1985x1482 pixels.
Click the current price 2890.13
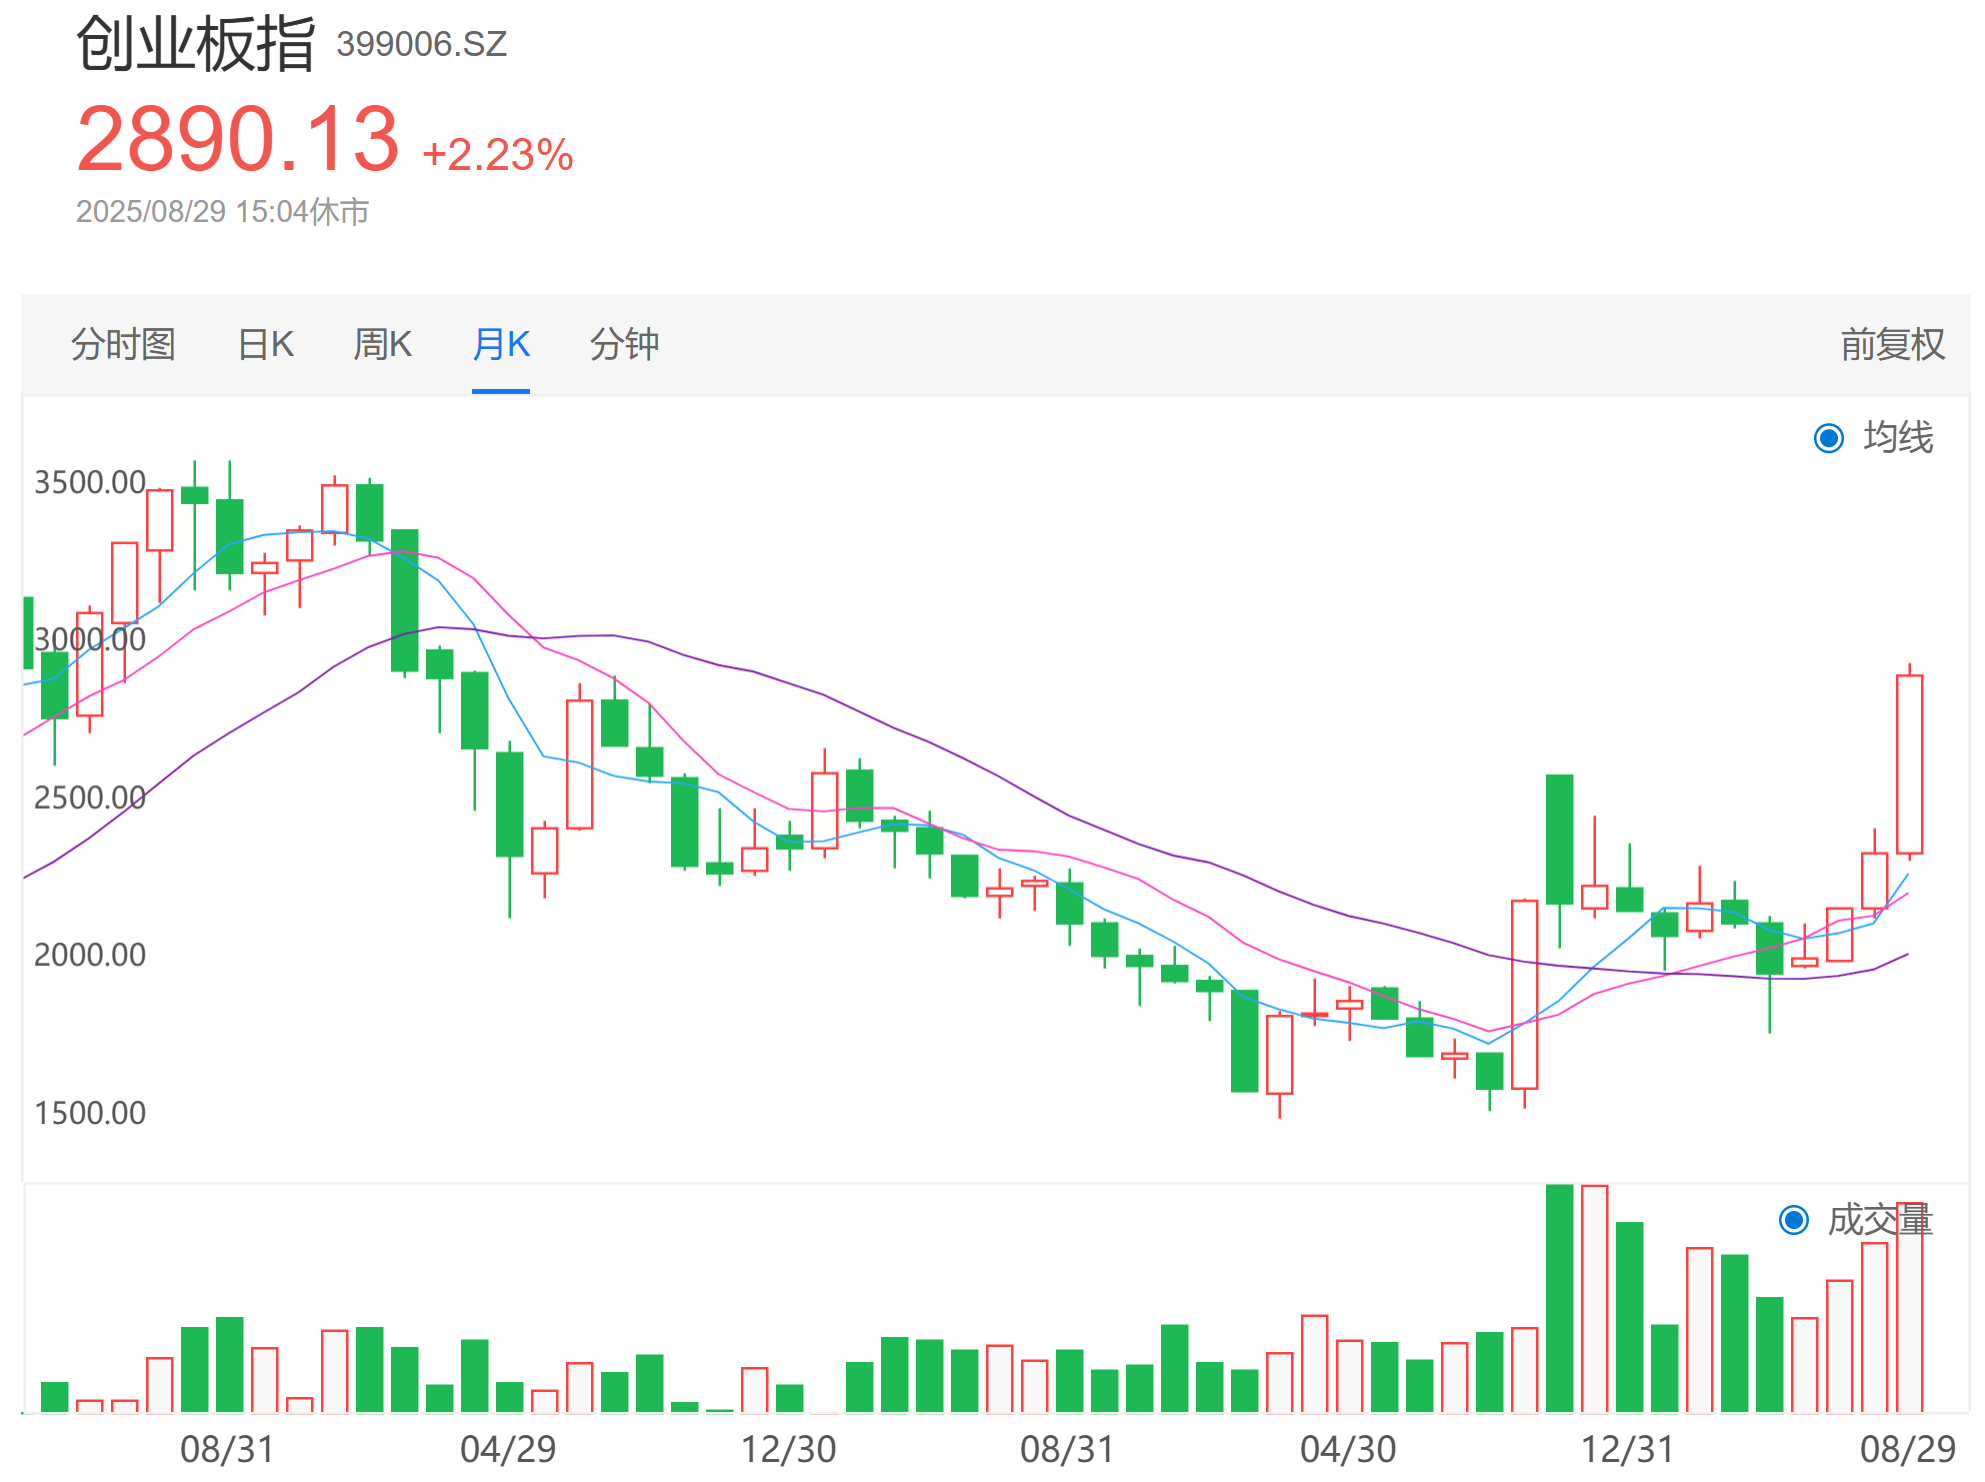[238, 139]
